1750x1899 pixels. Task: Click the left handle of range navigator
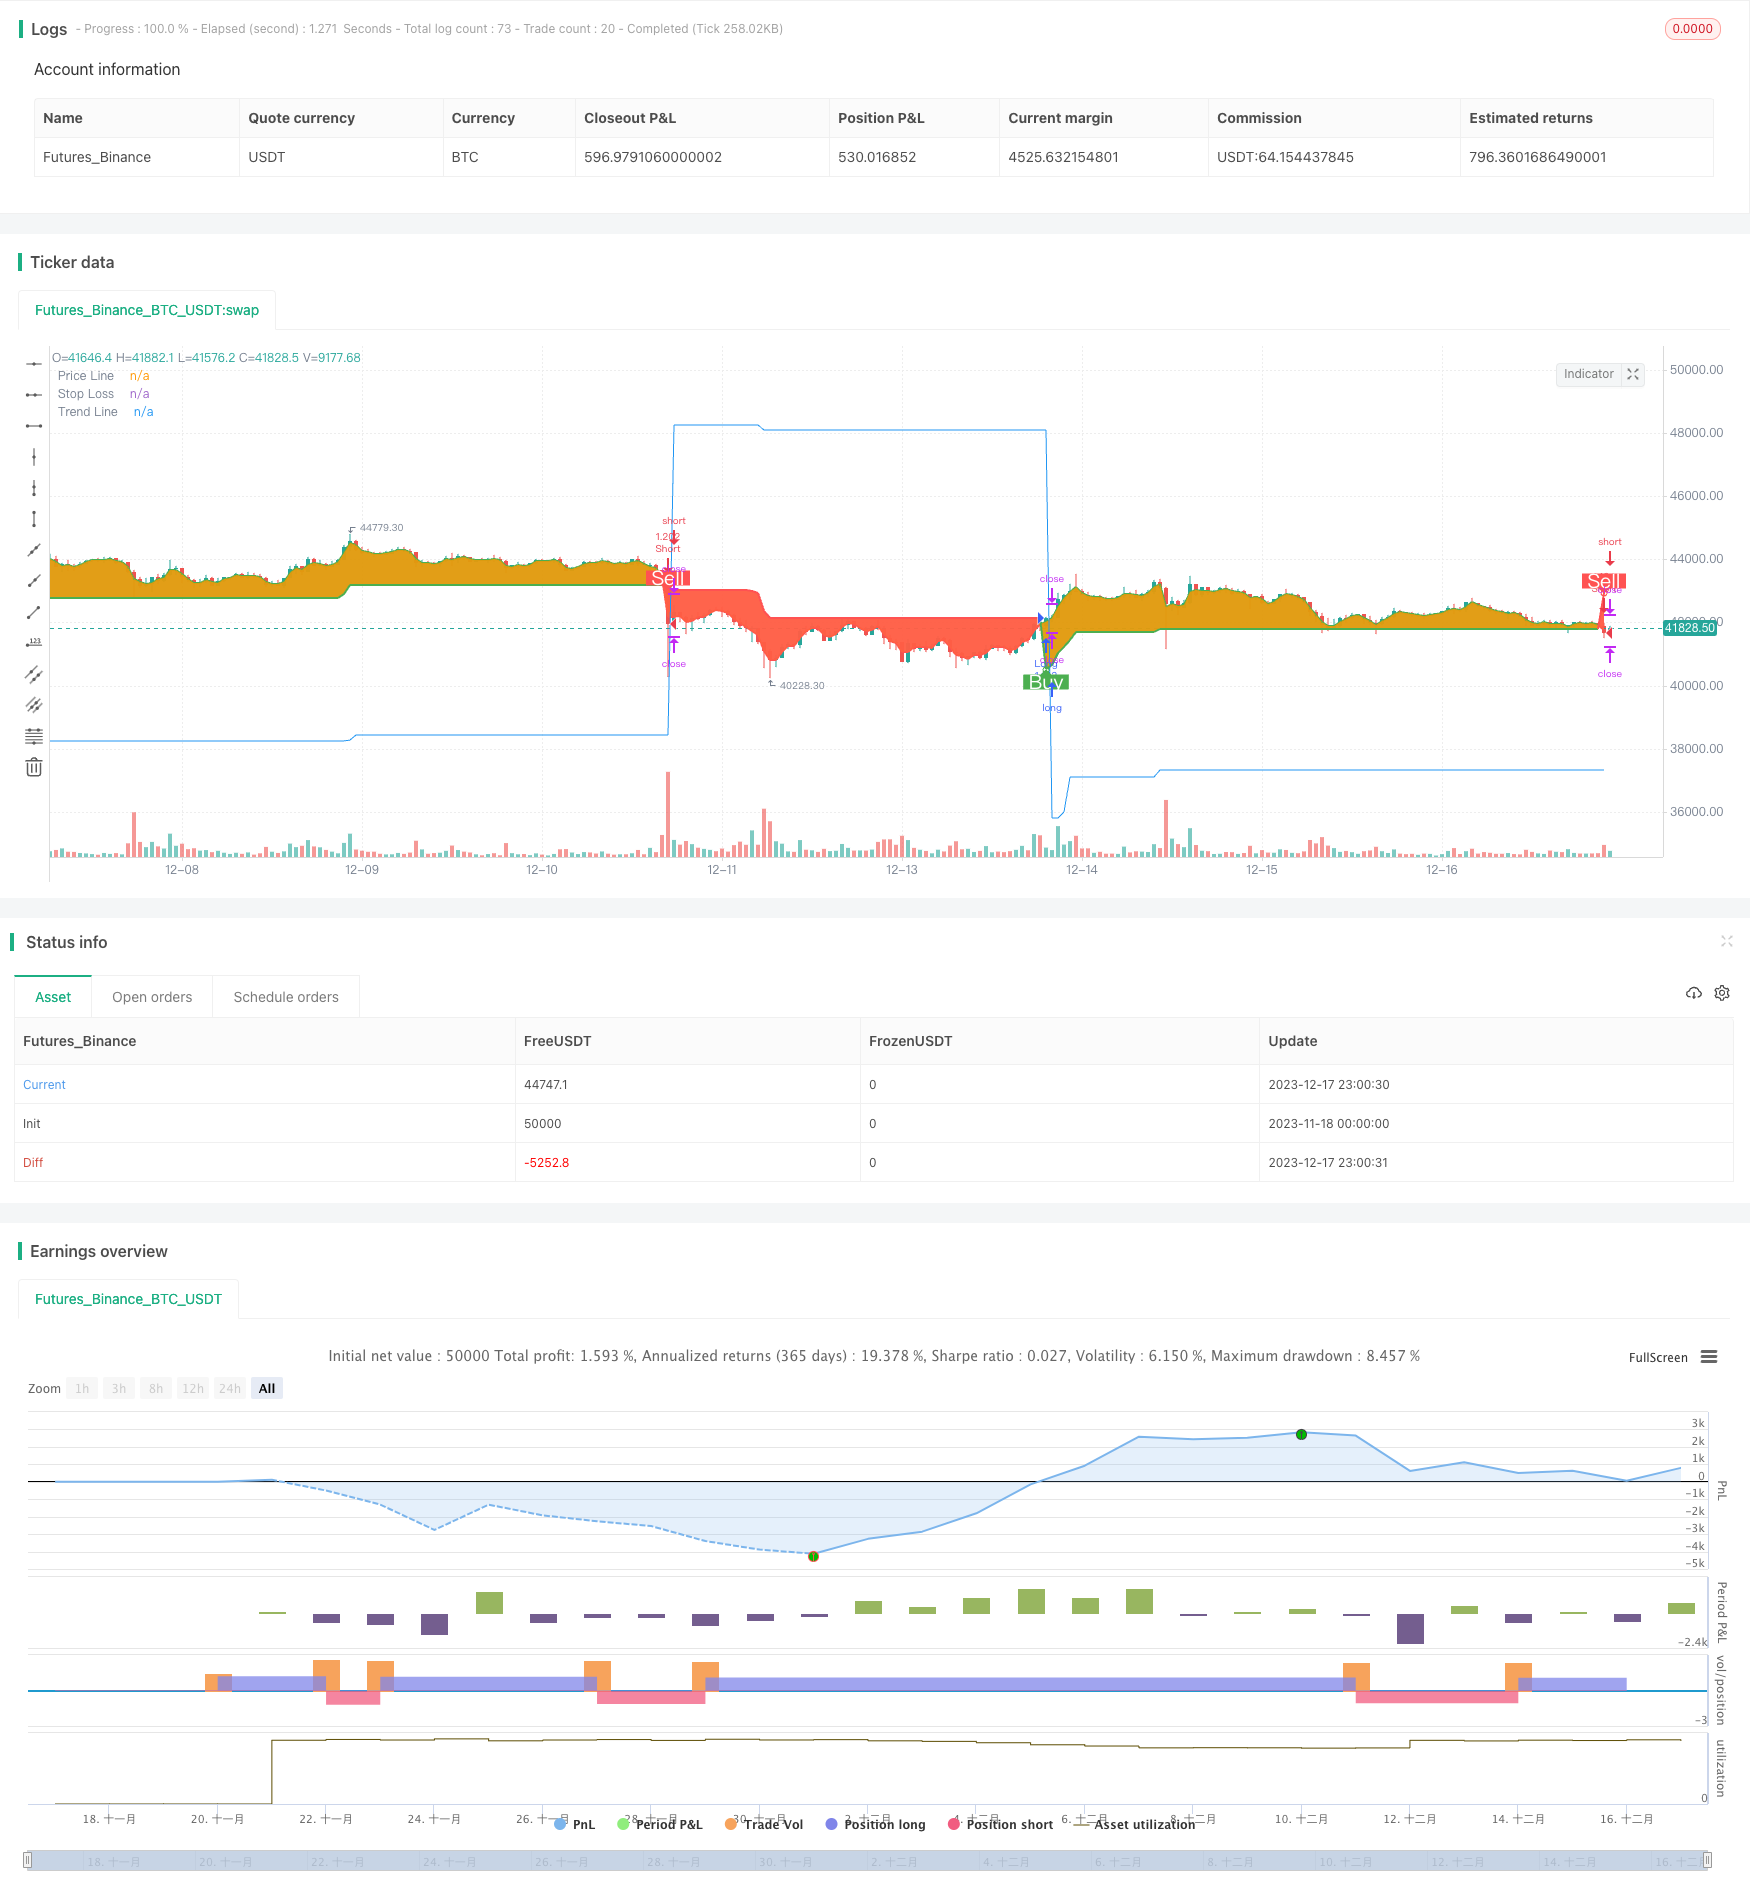point(28,1861)
